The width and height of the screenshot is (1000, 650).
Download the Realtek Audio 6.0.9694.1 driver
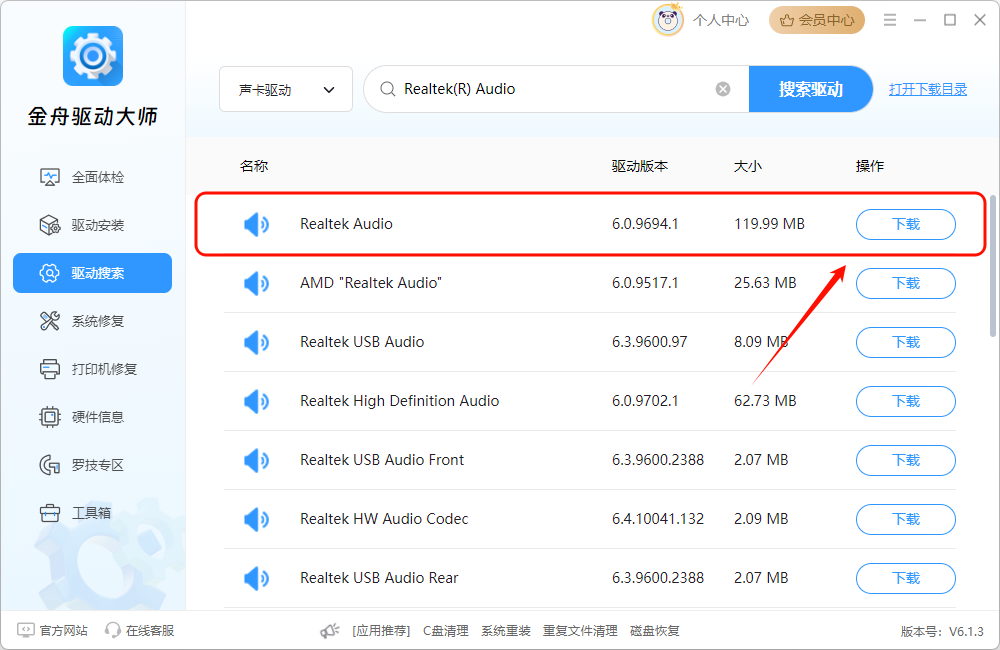[906, 225]
